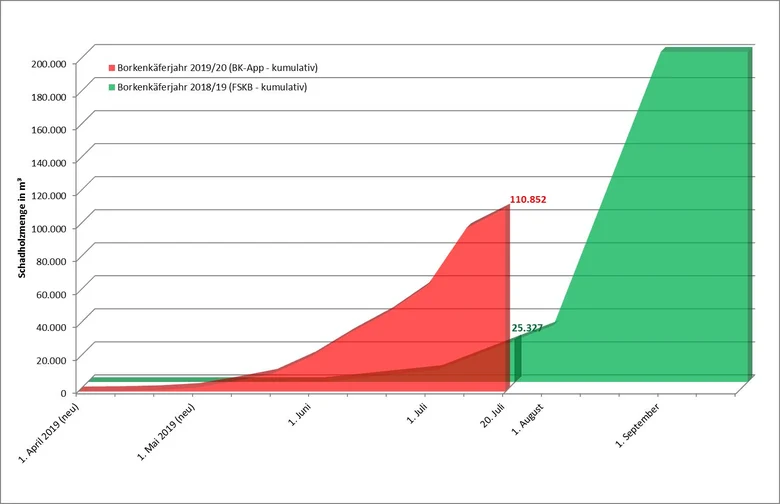
Task: Select the 1. August axis label
Action: coord(528,418)
